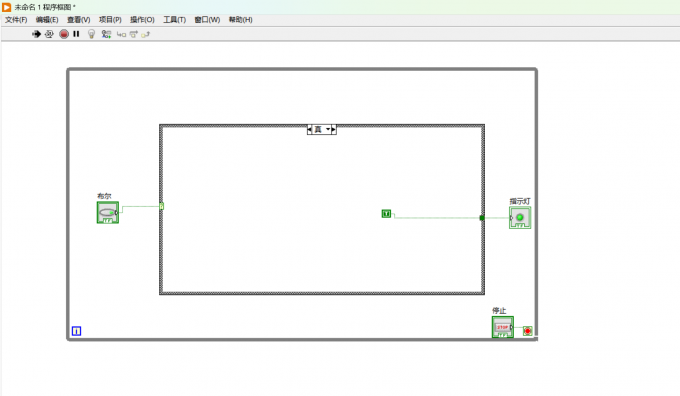Click the Step Out toolbar icon

145,34
